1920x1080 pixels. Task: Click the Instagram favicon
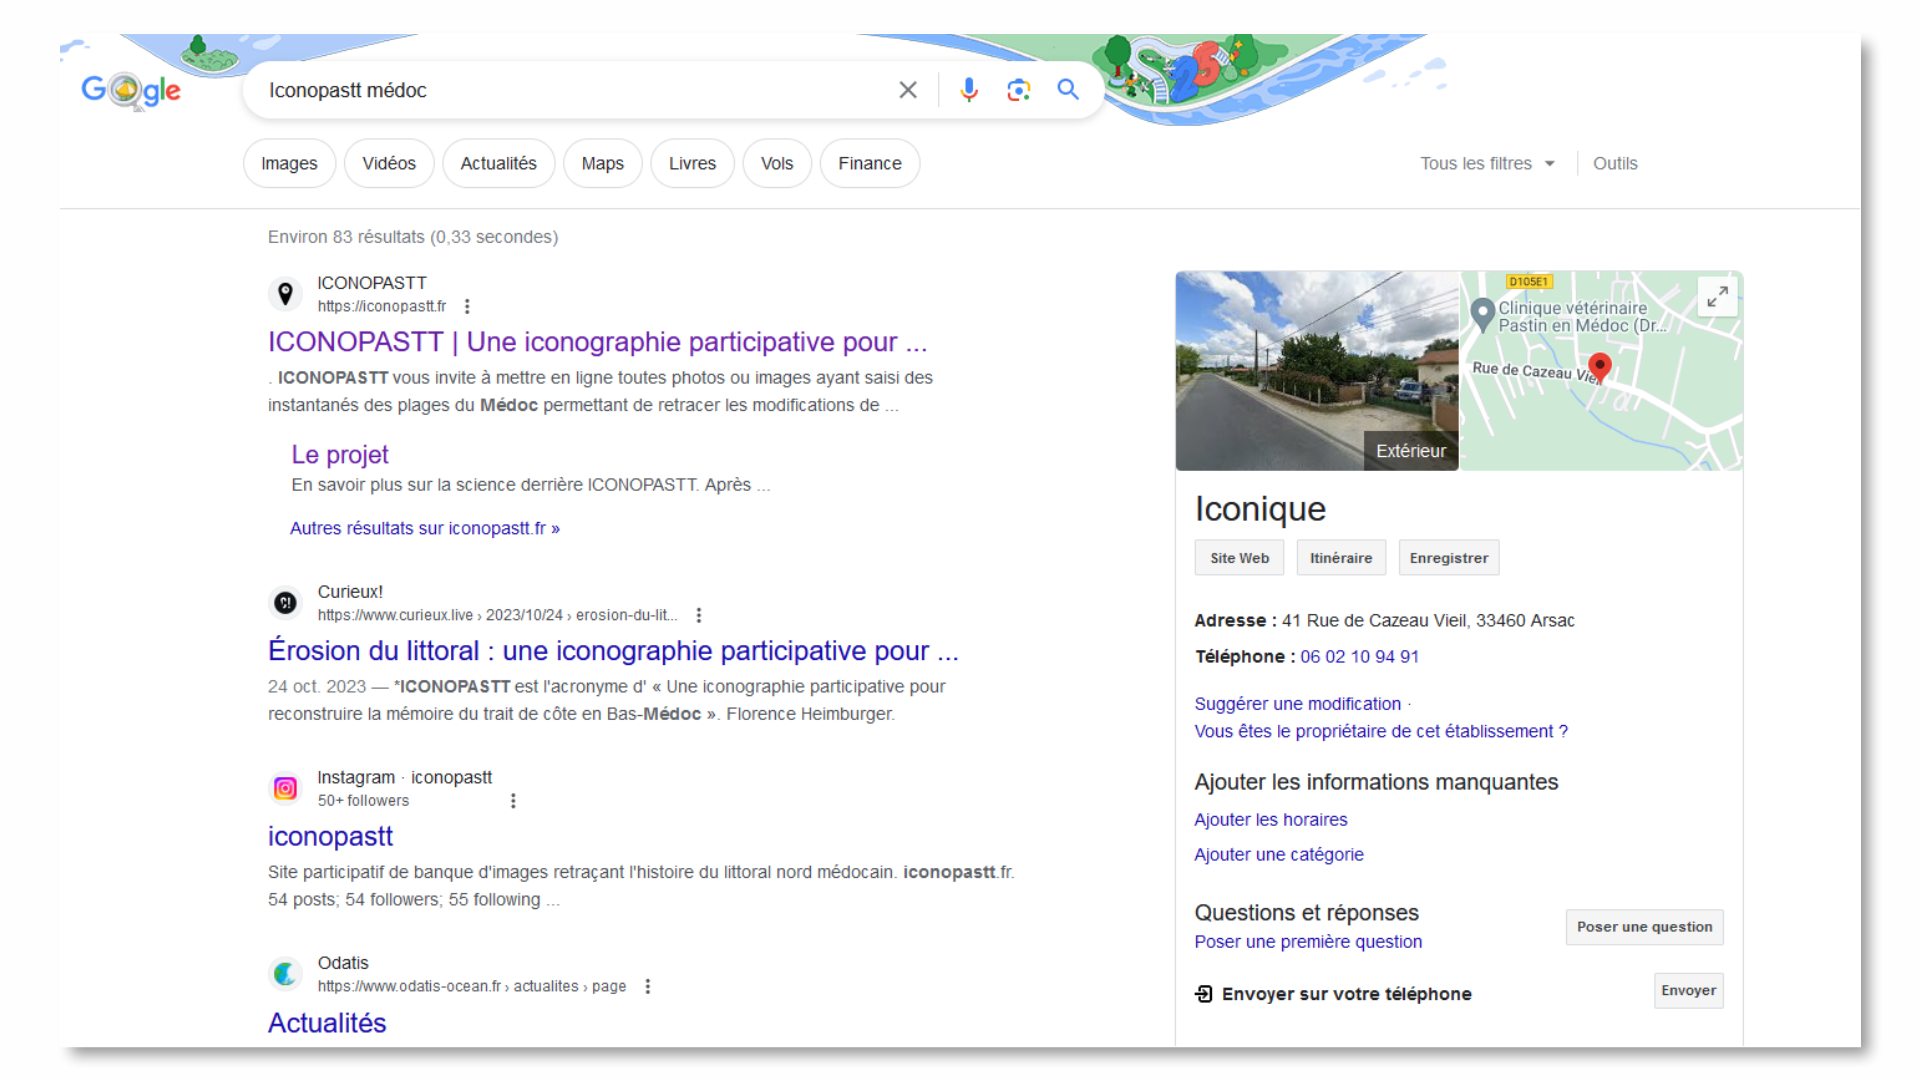285,788
